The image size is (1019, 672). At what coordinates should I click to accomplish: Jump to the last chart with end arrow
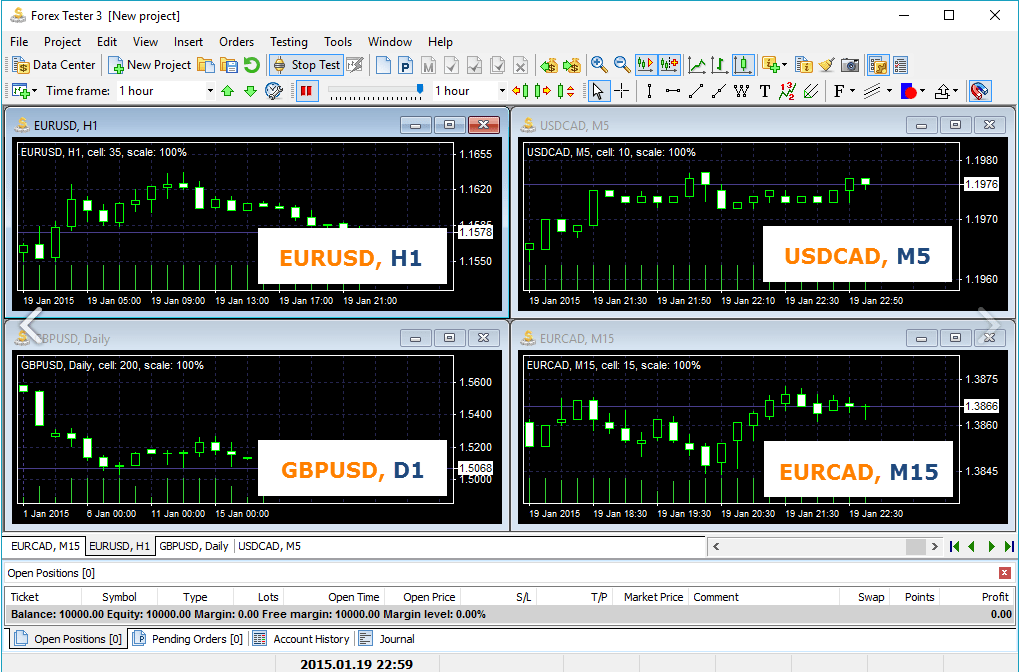pos(1009,547)
